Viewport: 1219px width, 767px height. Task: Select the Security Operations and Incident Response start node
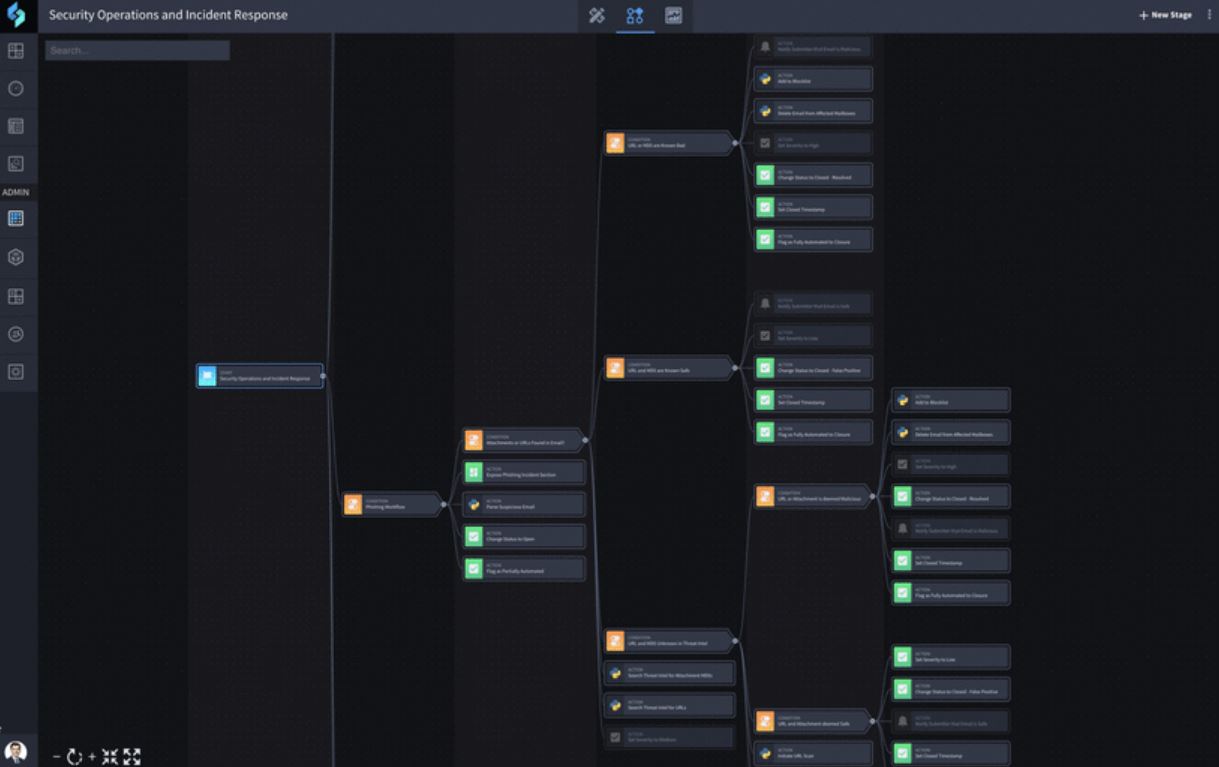[x=260, y=376]
